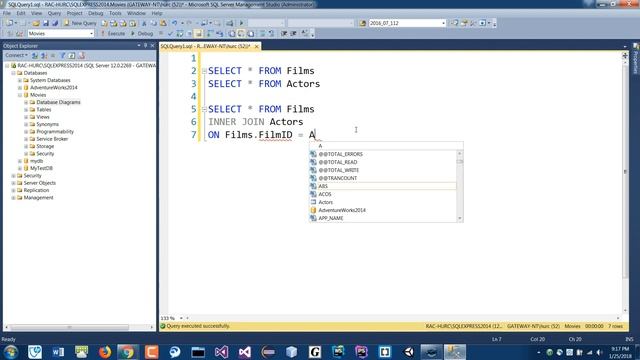Select the MyTestDB database
Viewport: 640px width, 360px height.
[41, 169]
